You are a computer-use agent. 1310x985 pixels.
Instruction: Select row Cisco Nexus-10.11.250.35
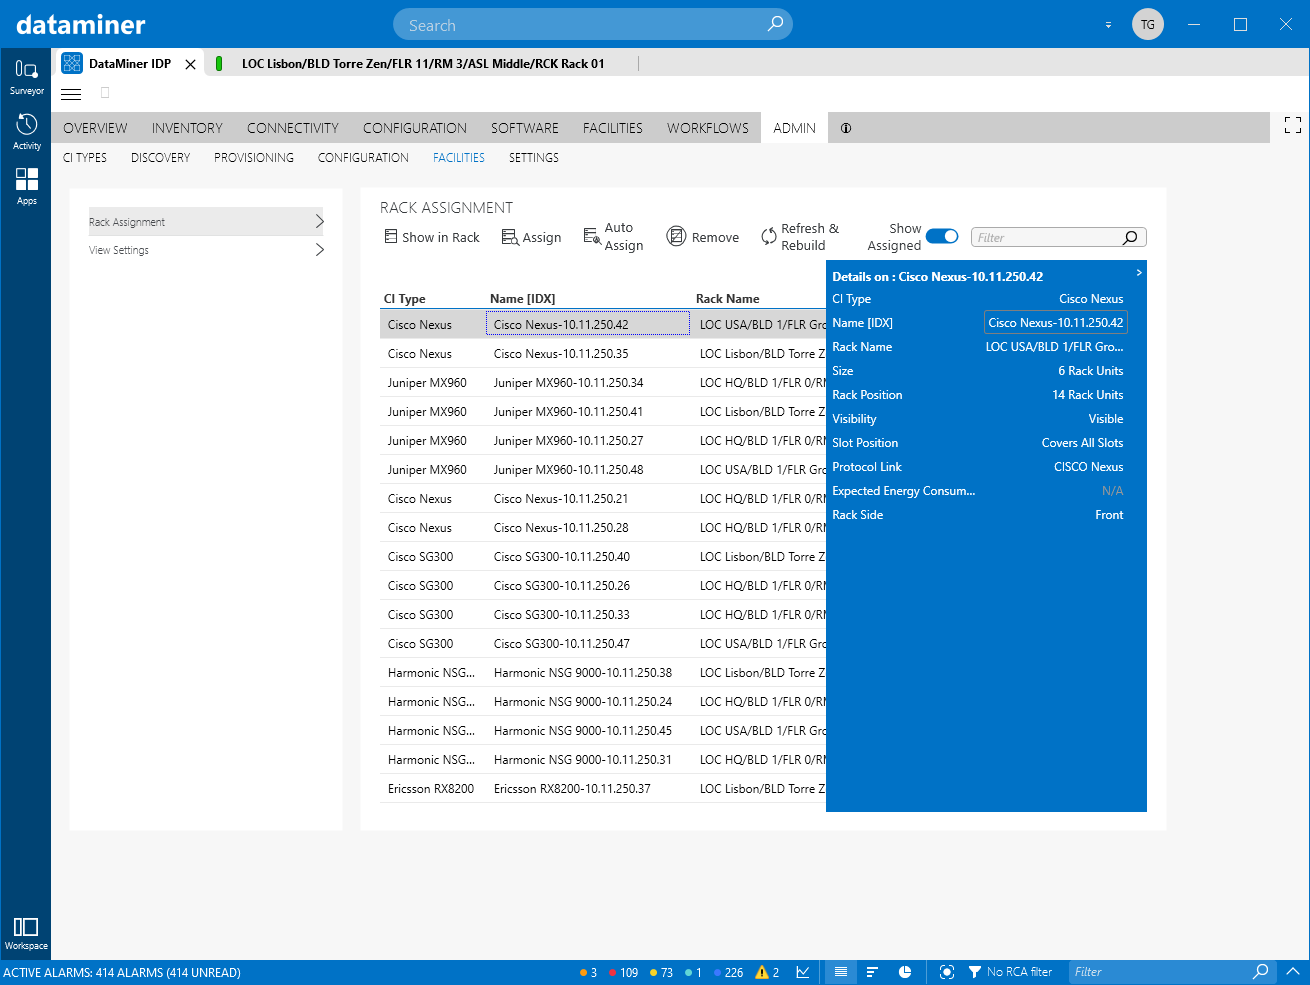click(603, 354)
